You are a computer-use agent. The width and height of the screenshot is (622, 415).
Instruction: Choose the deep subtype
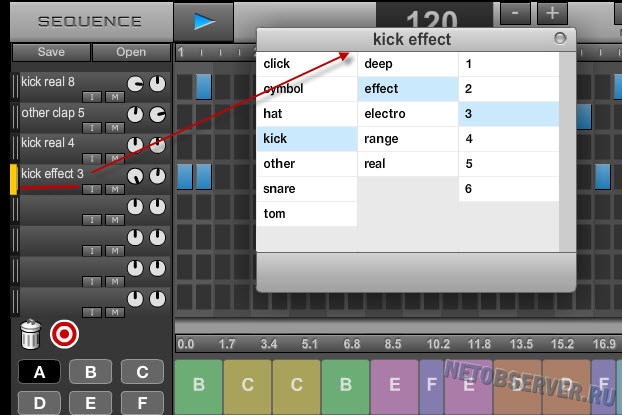pos(408,64)
